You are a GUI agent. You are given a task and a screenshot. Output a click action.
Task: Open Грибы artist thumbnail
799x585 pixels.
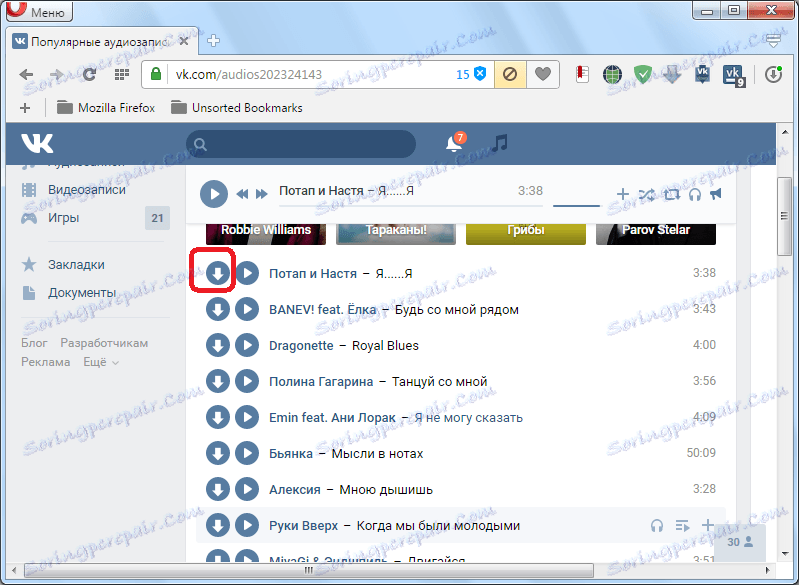pos(526,234)
